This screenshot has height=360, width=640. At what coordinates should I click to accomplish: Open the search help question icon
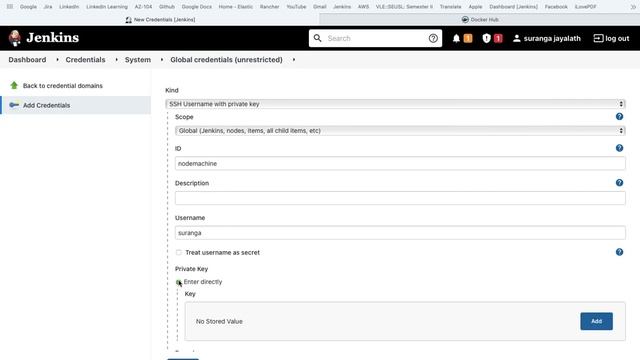pyautogui.click(x=433, y=38)
